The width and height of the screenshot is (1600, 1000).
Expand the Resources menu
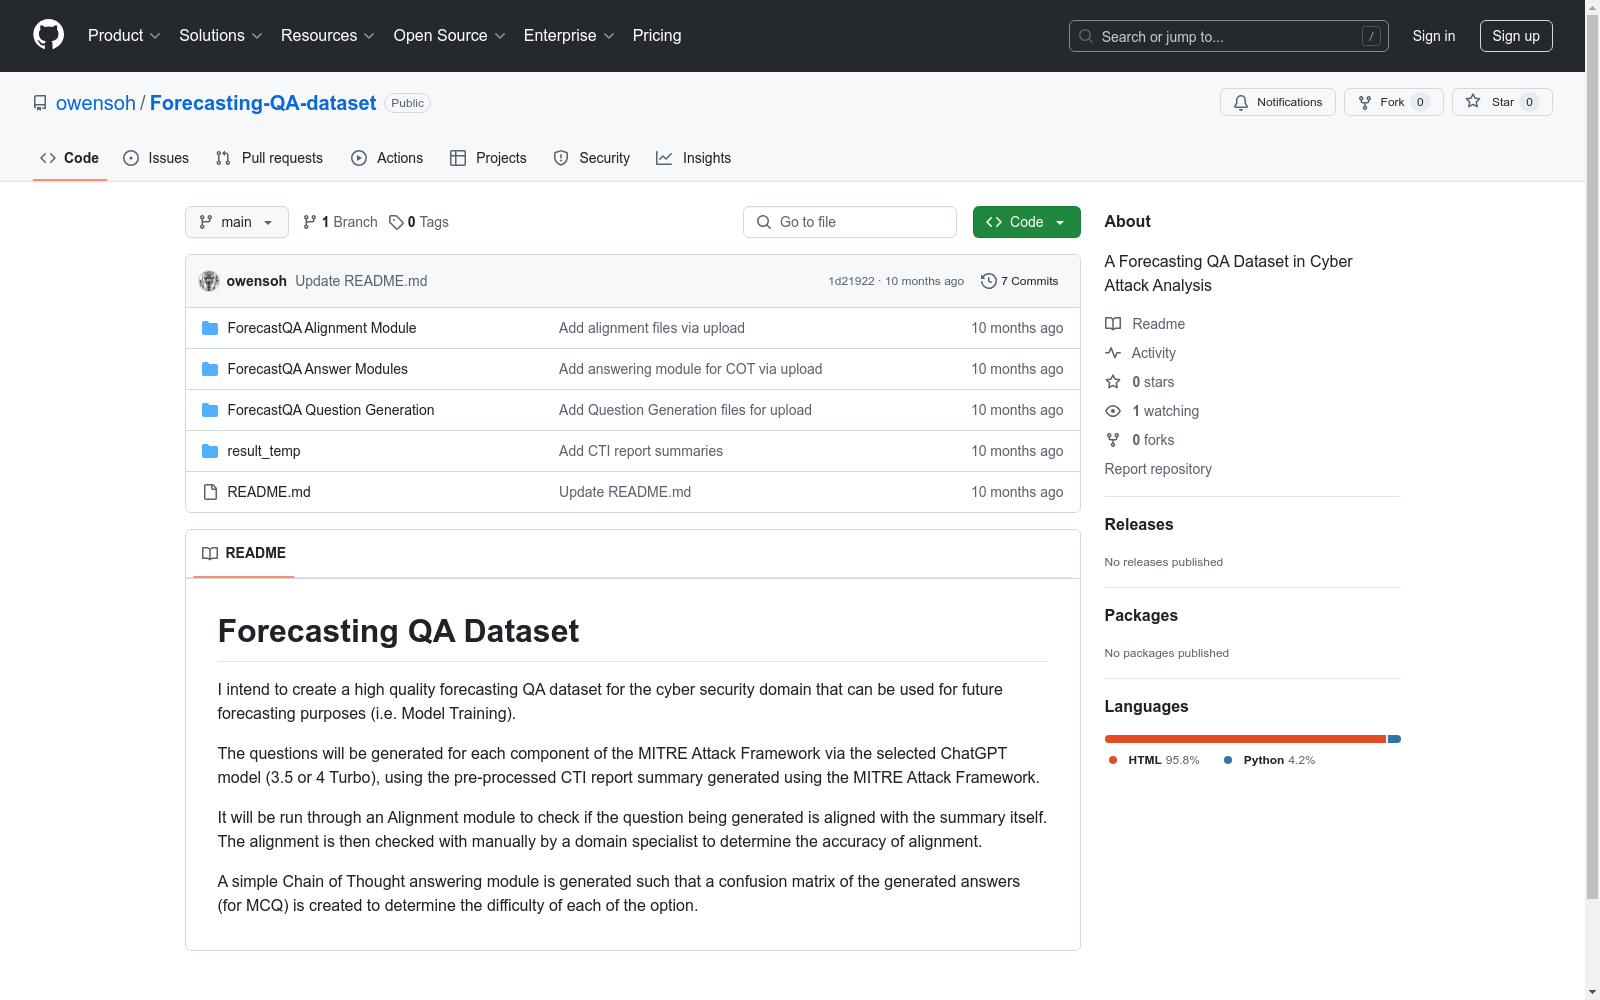[328, 36]
